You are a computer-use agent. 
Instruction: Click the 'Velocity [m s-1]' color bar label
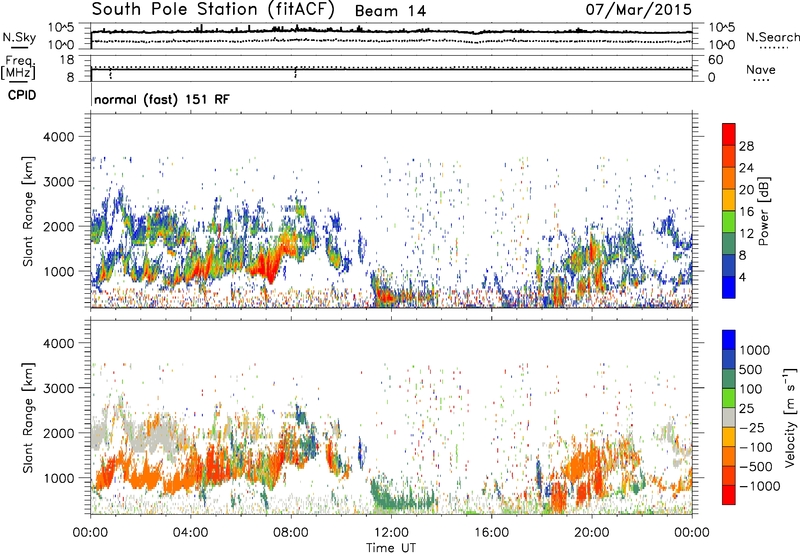[790, 417]
